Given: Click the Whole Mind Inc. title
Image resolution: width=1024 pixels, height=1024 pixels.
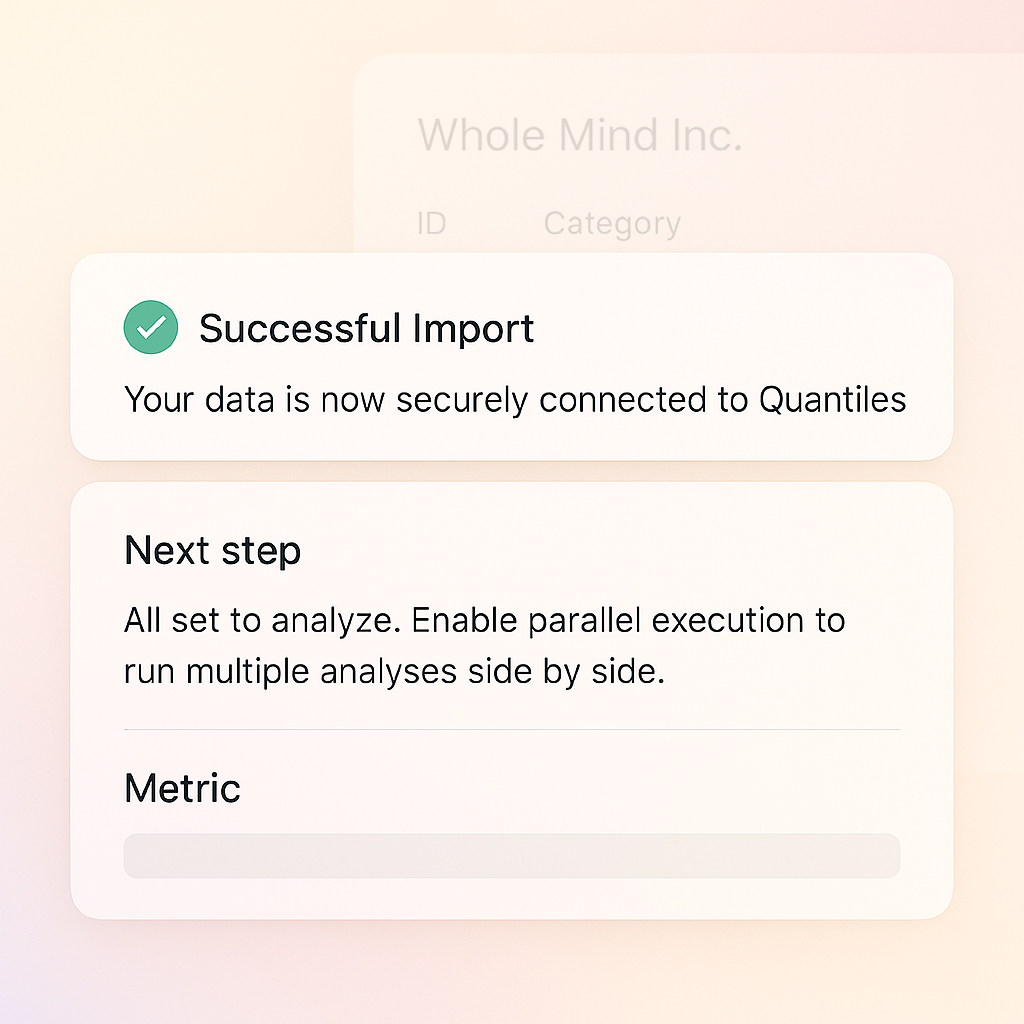Looking at the screenshot, I should coord(580,135).
